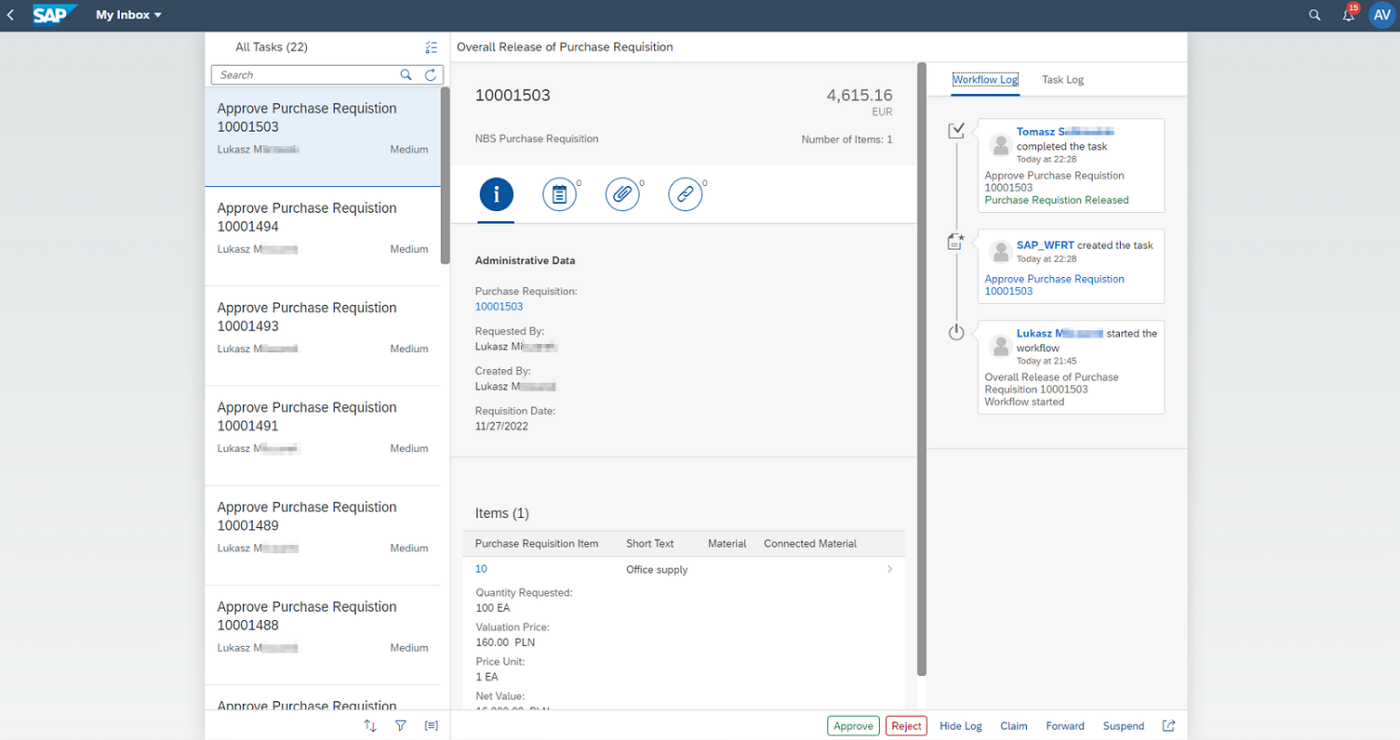Select task Approve Purchase Requisition 10001493

click(322, 336)
